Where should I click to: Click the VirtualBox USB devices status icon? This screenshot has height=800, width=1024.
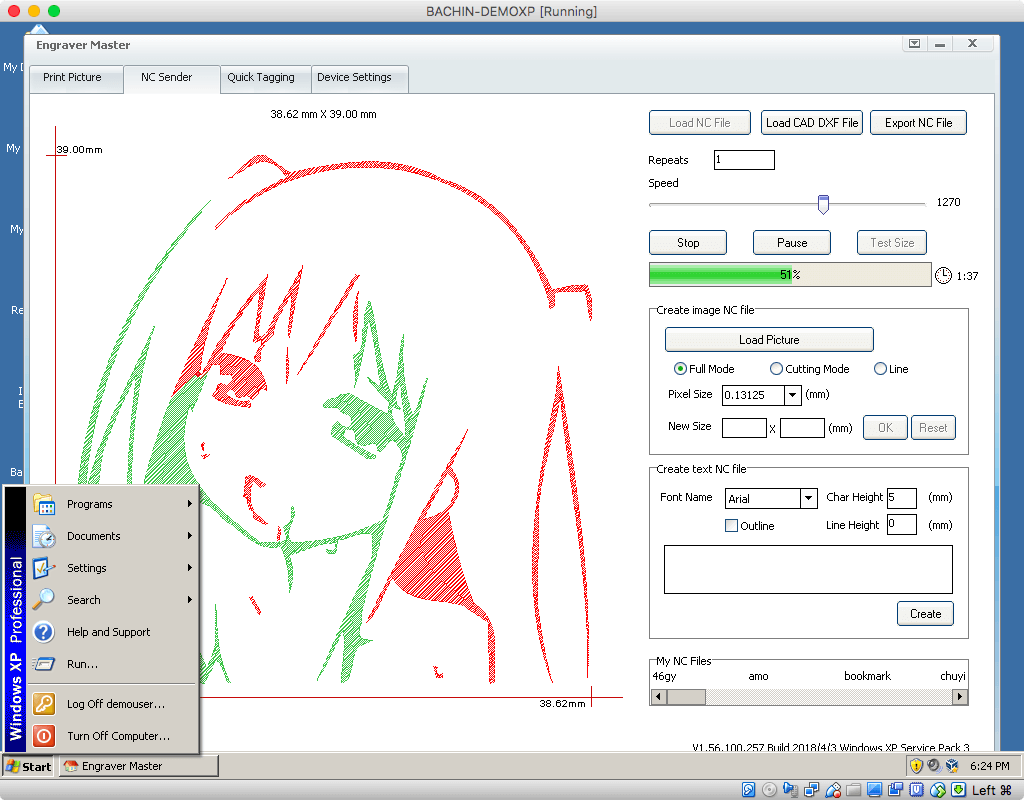[x=833, y=790]
